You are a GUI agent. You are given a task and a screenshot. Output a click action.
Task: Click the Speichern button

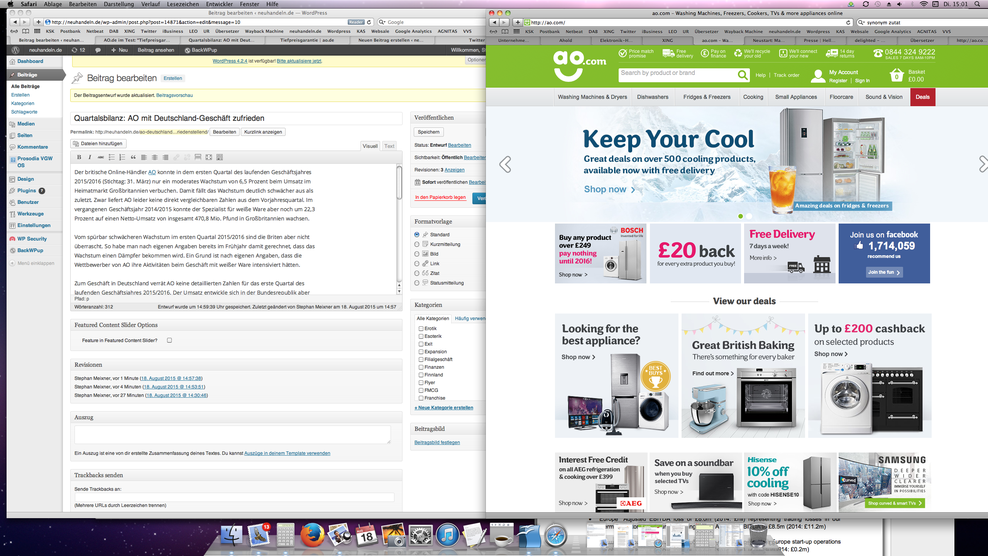click(x=428, y=132)
